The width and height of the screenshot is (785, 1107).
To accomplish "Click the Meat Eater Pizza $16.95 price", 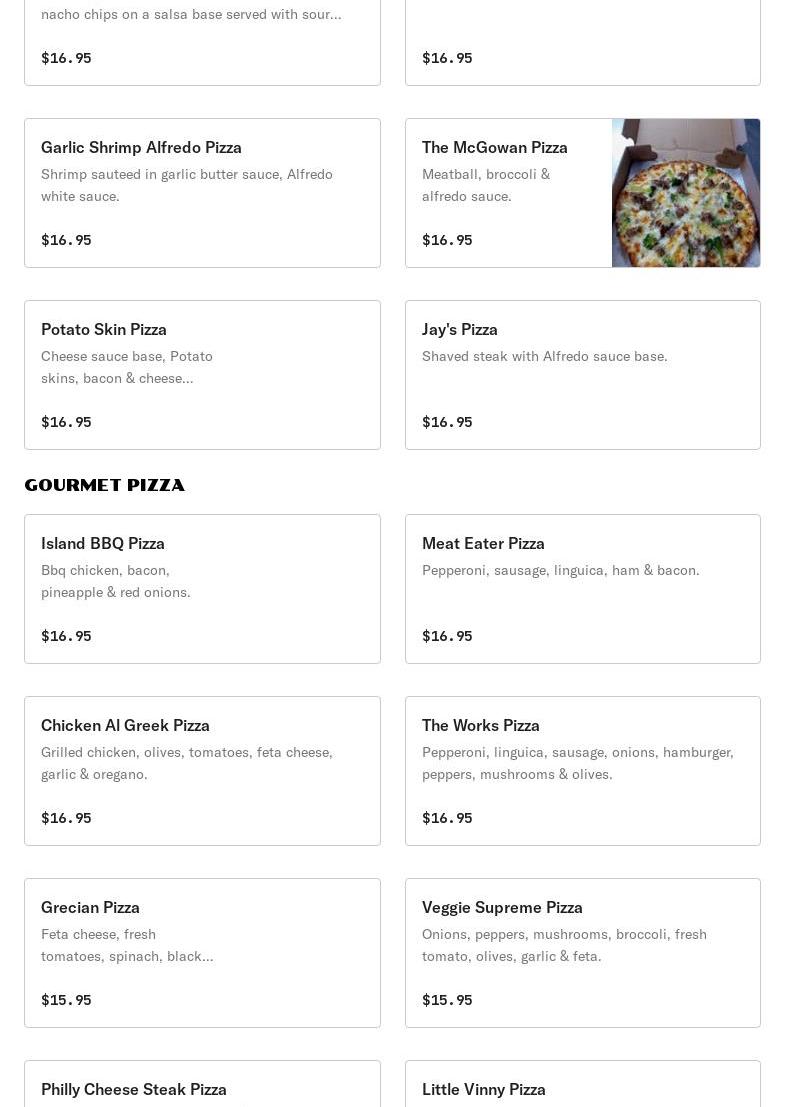I will tap(447, 636).
